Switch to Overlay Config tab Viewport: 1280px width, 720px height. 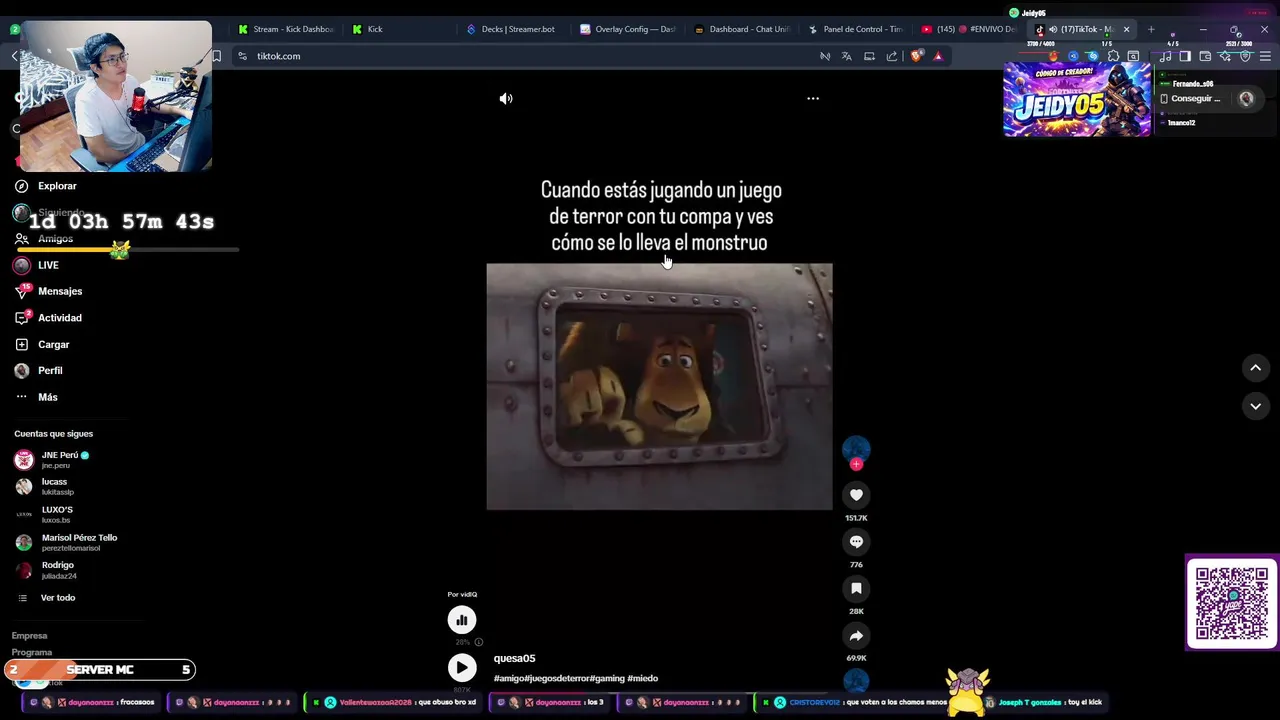click(628, 29)
